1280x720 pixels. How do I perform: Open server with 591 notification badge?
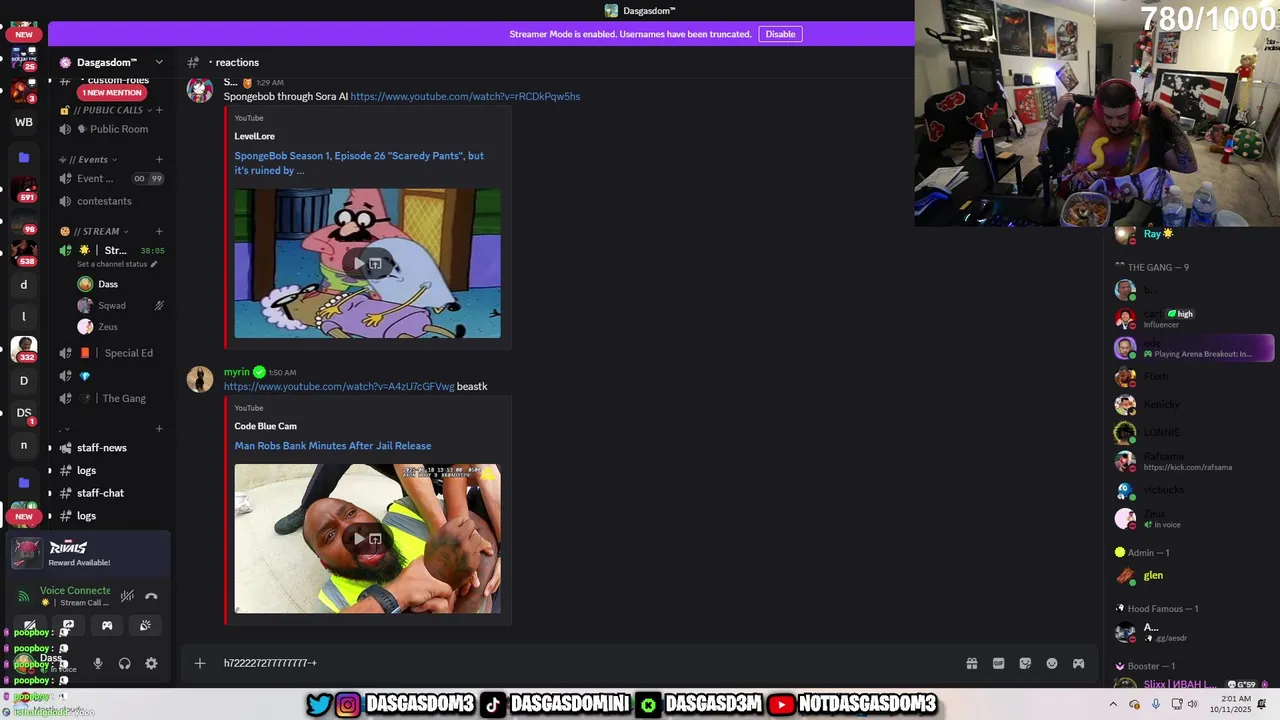(24, 189)
